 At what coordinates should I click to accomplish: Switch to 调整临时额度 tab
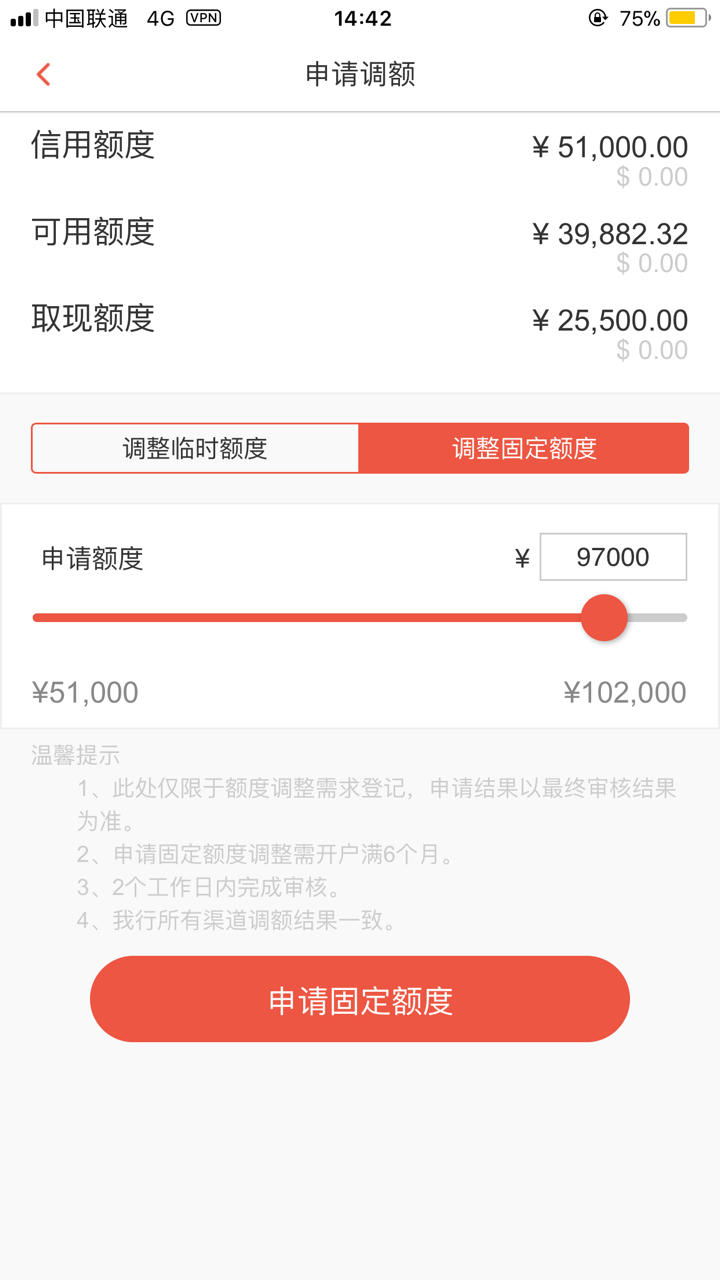tap(195, 448)
